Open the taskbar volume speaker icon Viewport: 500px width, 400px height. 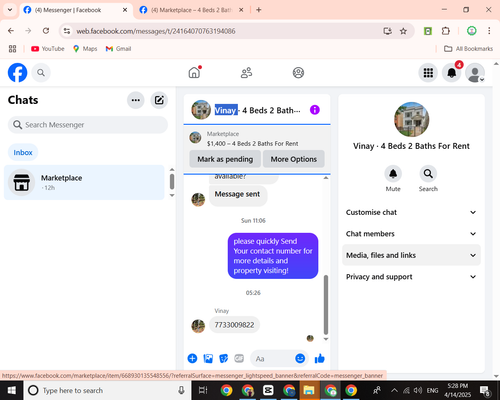418,390
